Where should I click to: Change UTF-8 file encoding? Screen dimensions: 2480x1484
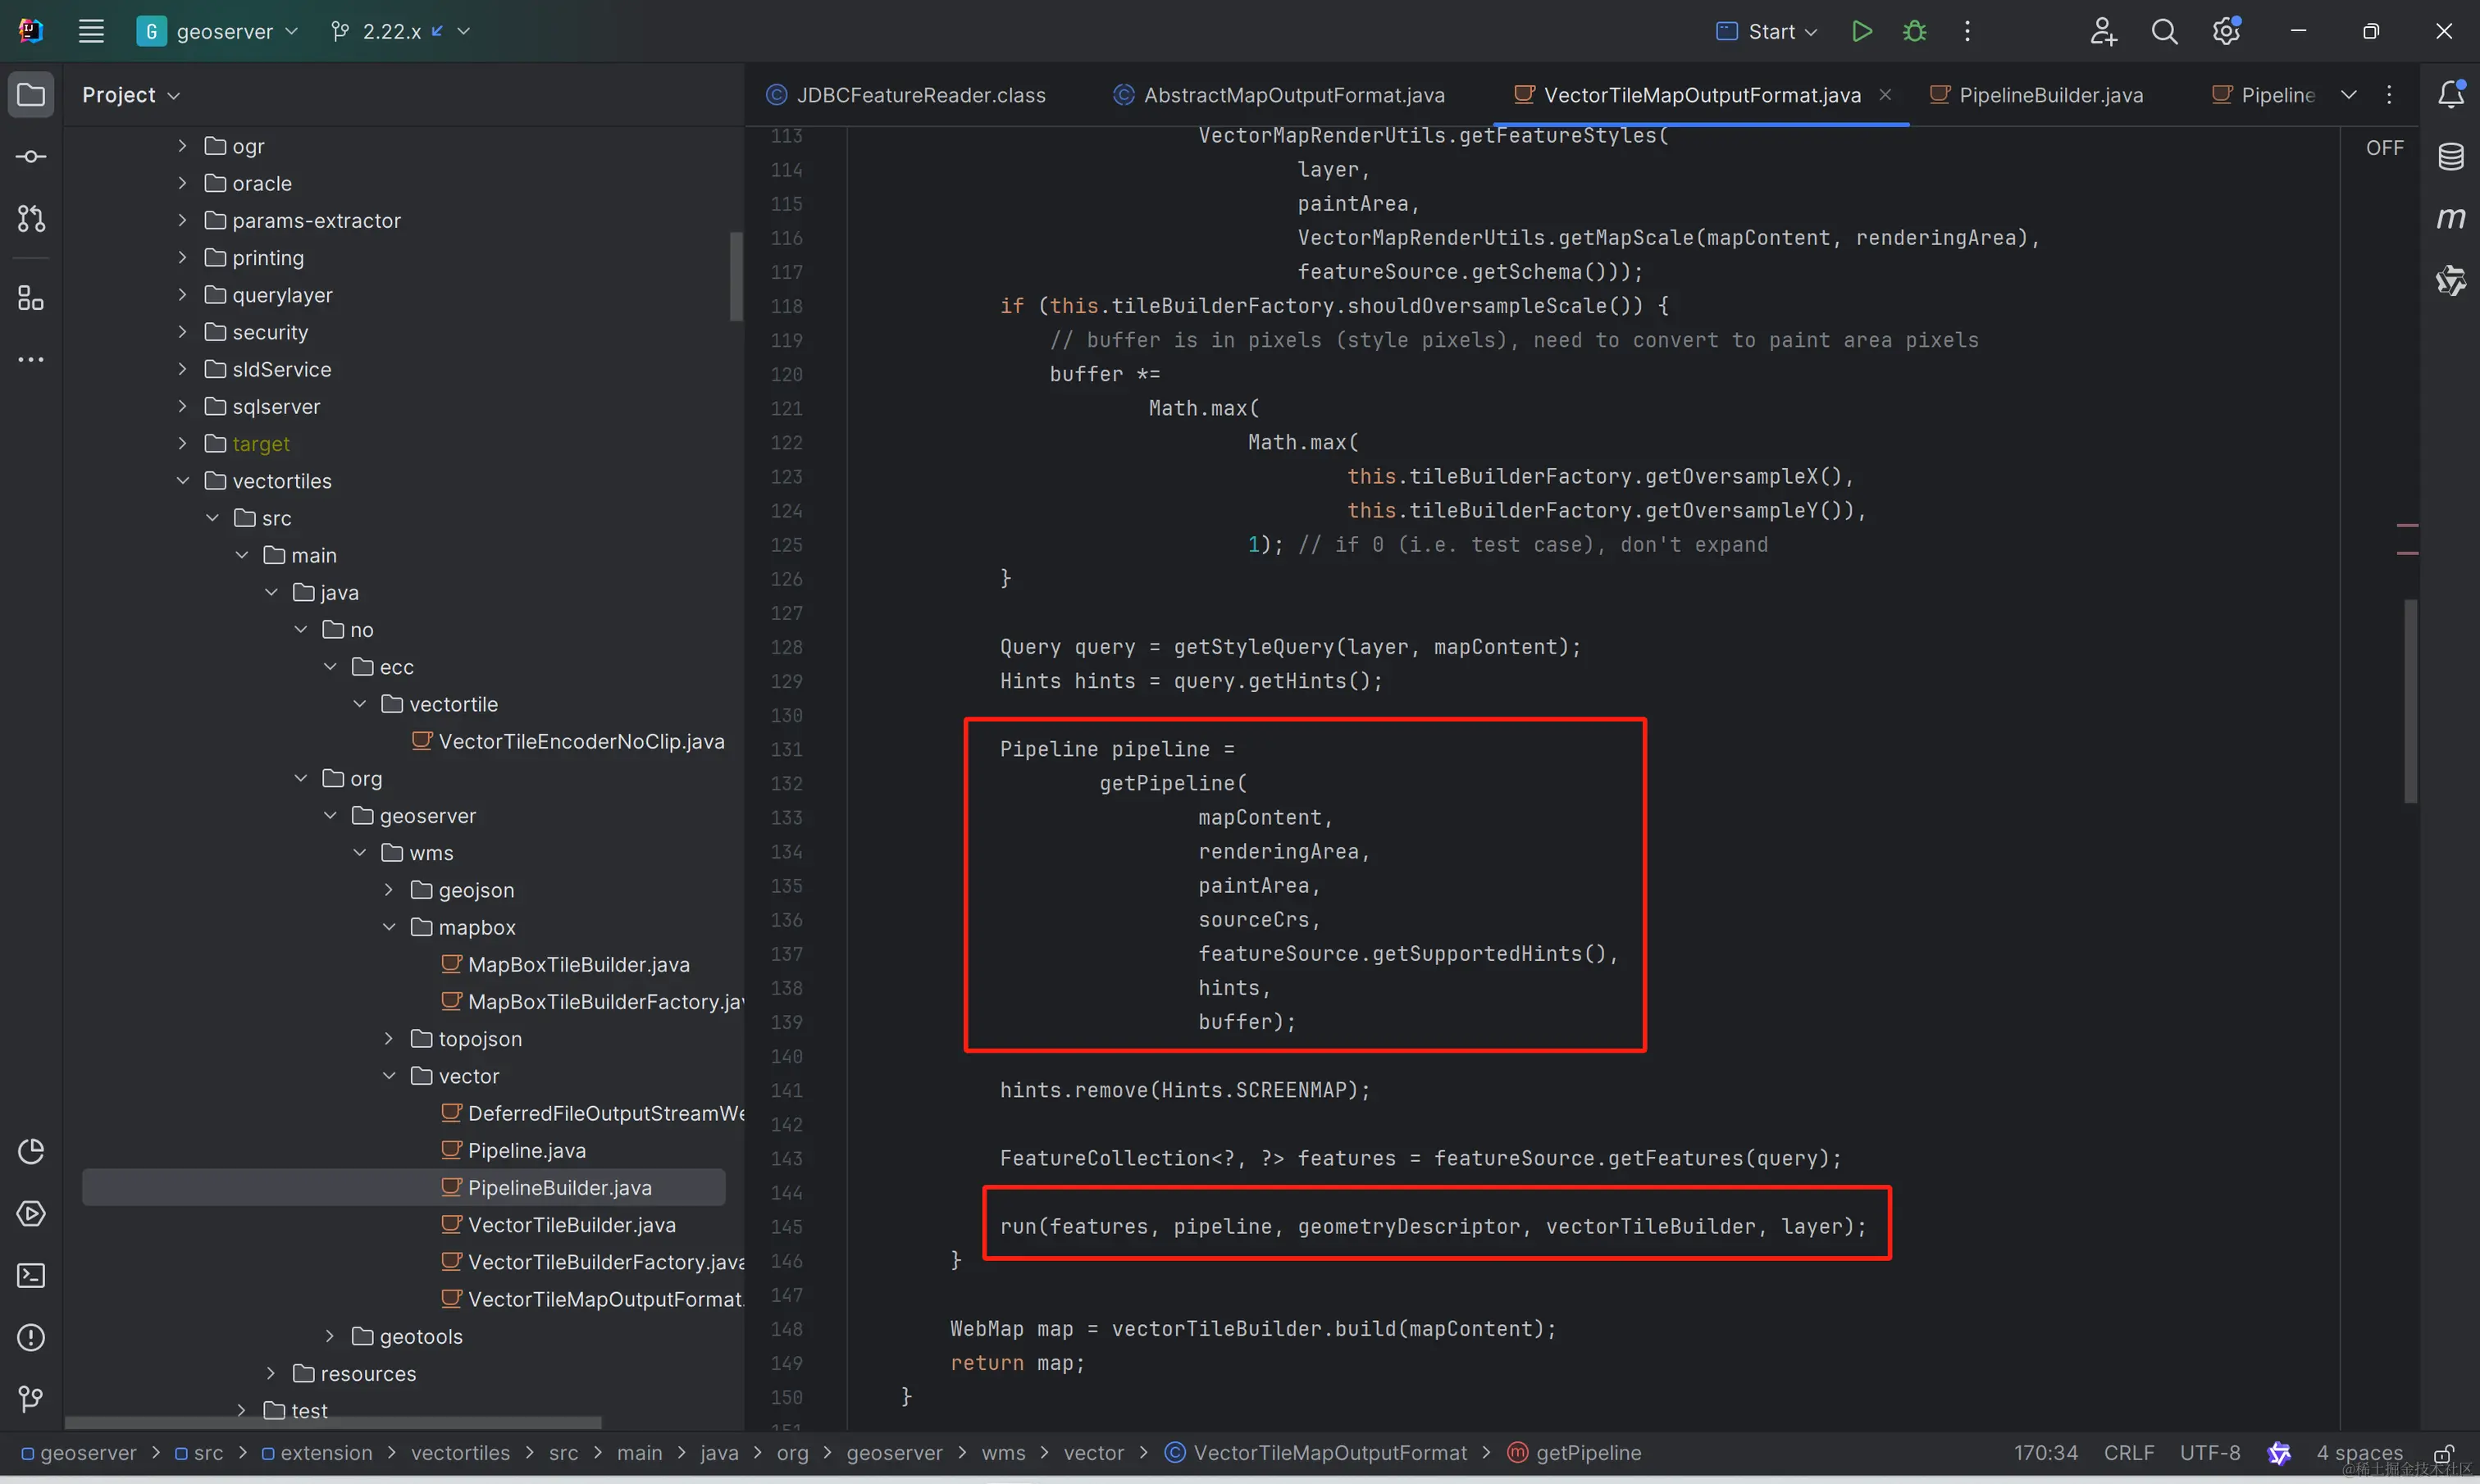(x=2210, y=1453)
